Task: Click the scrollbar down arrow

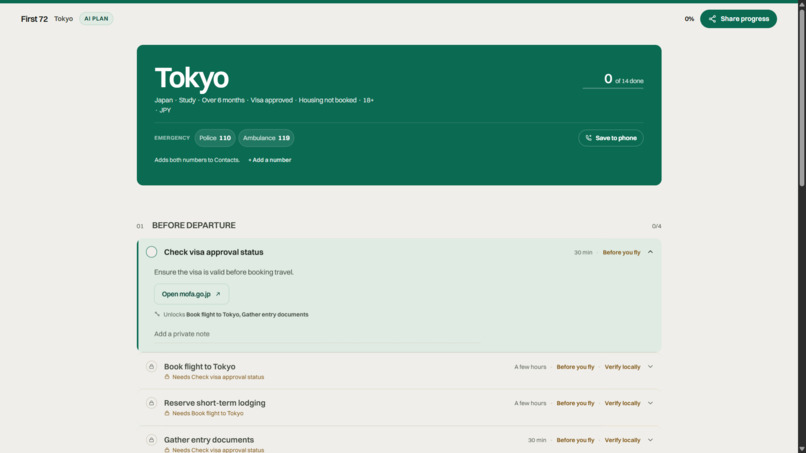Action: click(x=802, y=449)
